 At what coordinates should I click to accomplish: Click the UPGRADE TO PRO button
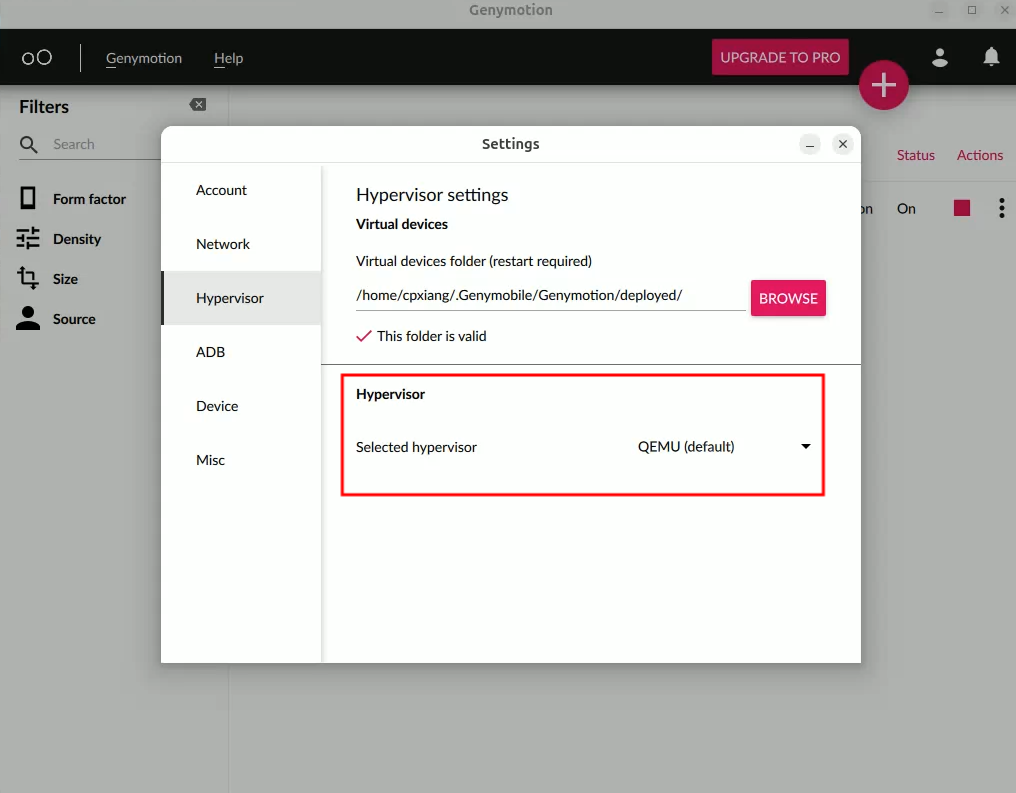(780, 57)
